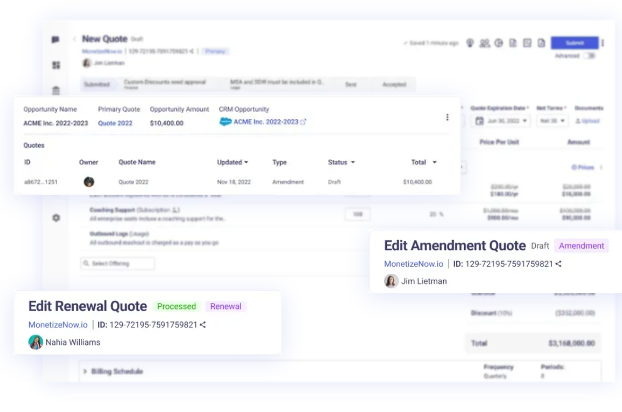This screenshot has width=622, height=412.
Task: Click the Nov 18, 2022 updated date
Action: point(234,182)
